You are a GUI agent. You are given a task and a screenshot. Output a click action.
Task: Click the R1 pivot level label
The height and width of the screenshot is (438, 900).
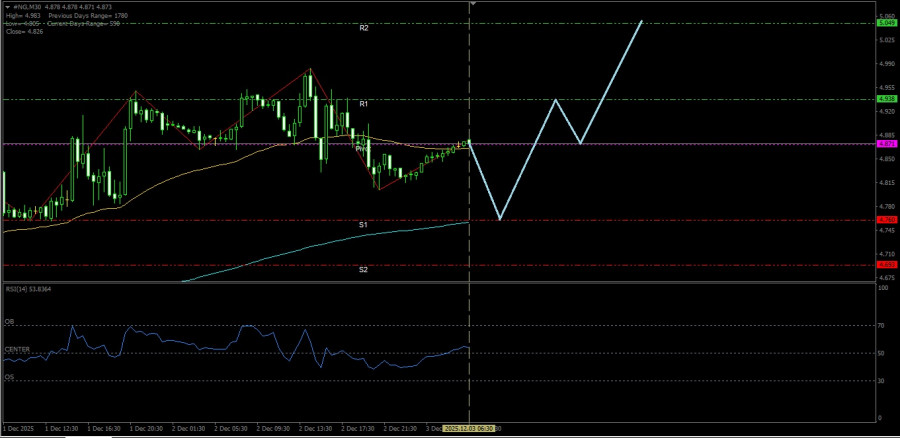pos(364,104)
